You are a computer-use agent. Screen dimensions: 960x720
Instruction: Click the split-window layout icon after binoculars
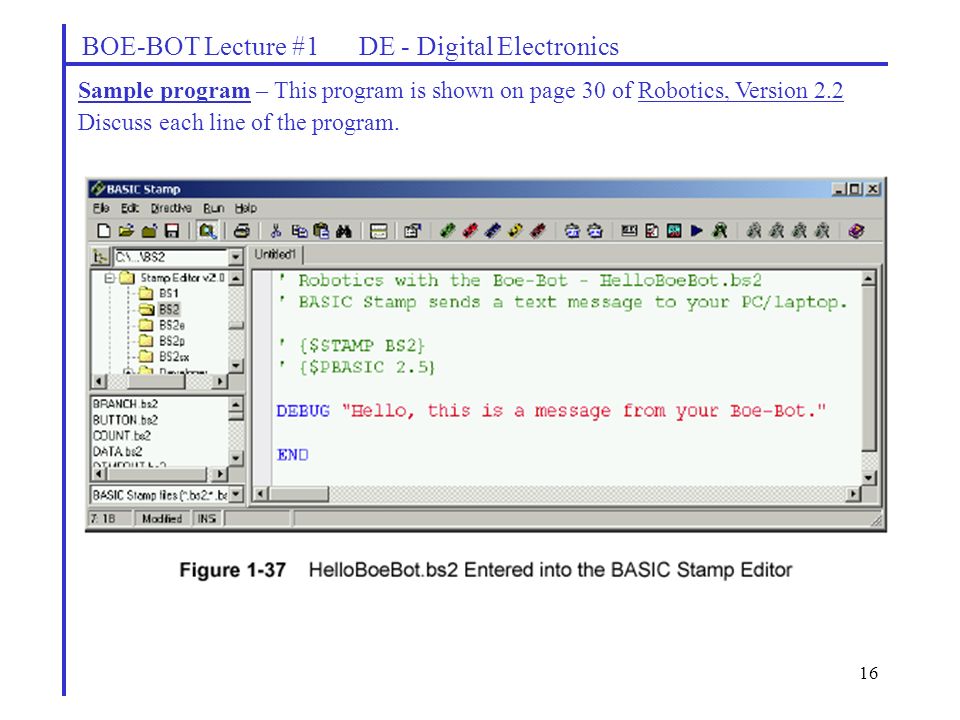coord(378,231)
